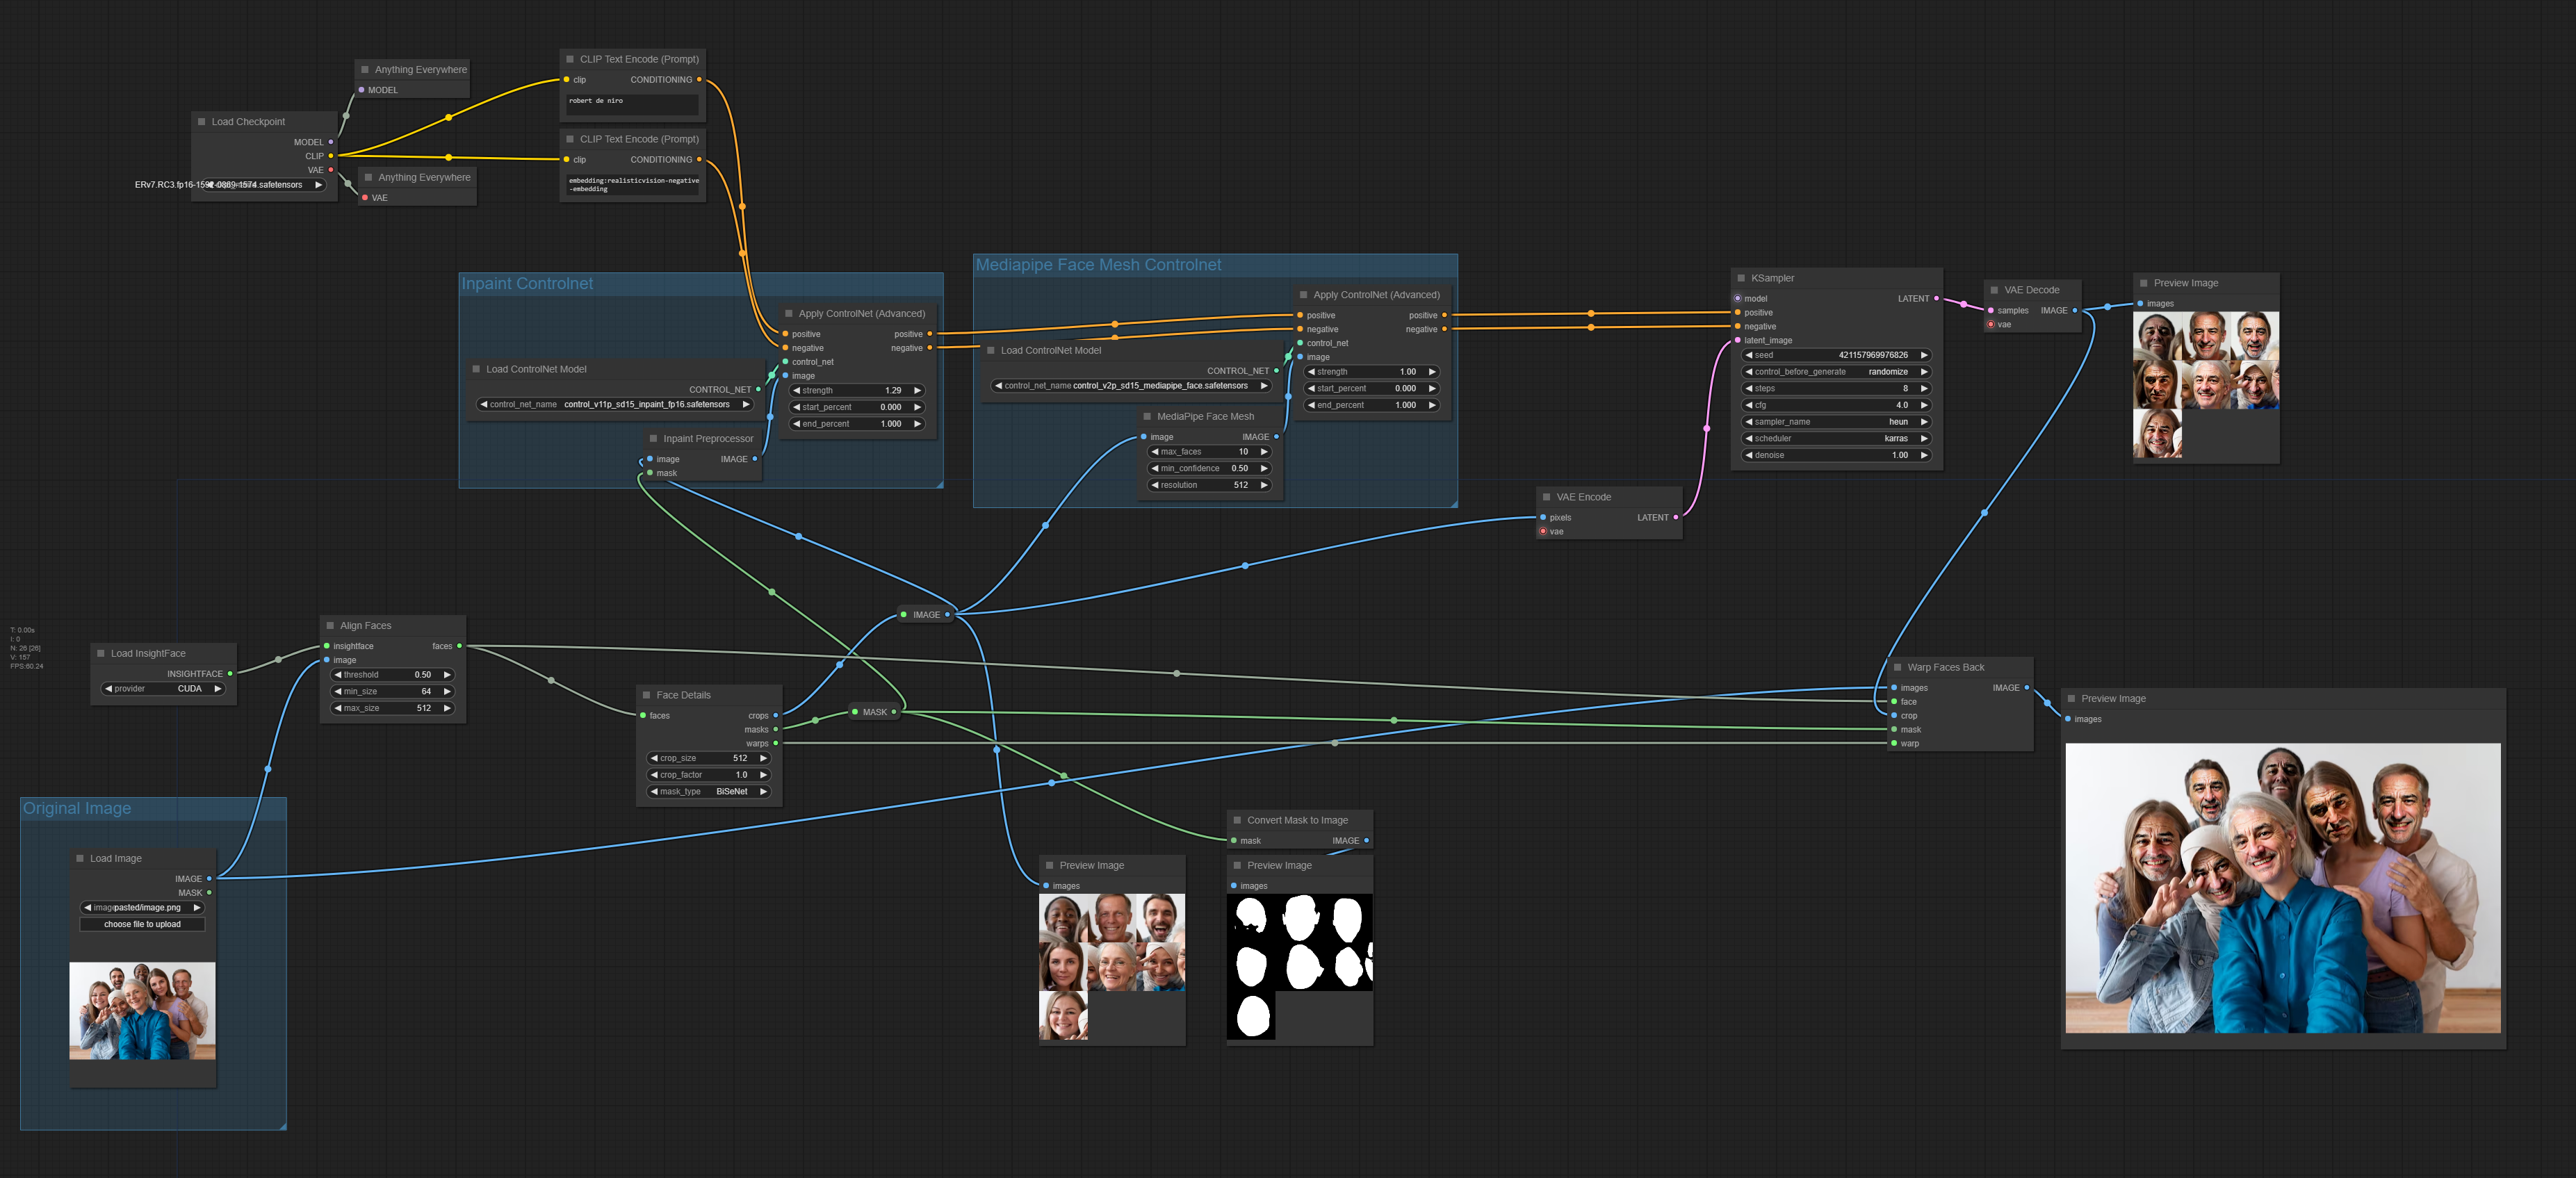
Task: Collapse the MediaPipe Face Mesh node dot
Action: pyautogui.click(x=1147, y=416)
